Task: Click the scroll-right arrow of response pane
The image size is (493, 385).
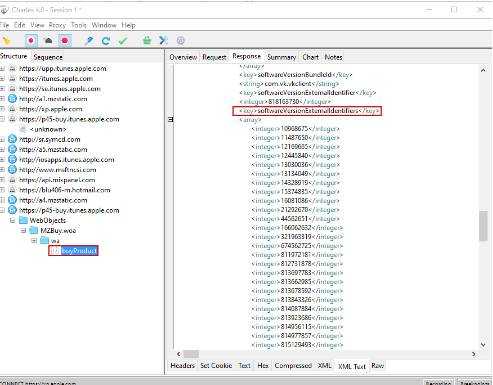Action: point(473,354)
